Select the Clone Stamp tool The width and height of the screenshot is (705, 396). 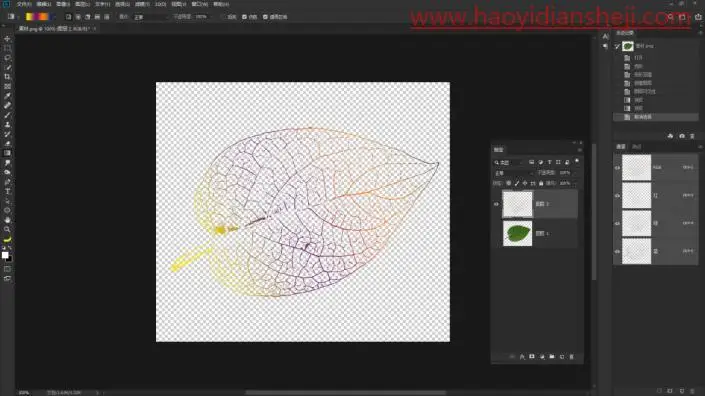(7, 125)
